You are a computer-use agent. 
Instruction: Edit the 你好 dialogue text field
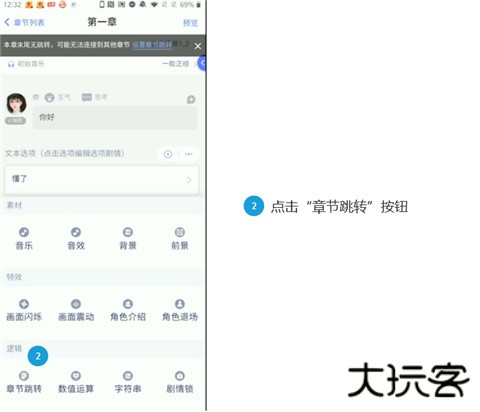[115, 117]
